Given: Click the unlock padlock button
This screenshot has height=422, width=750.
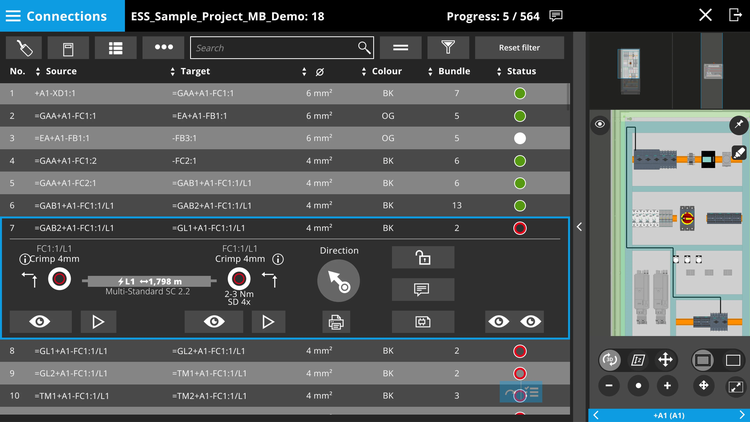Looking at the screenshot, I should [423, 258].
